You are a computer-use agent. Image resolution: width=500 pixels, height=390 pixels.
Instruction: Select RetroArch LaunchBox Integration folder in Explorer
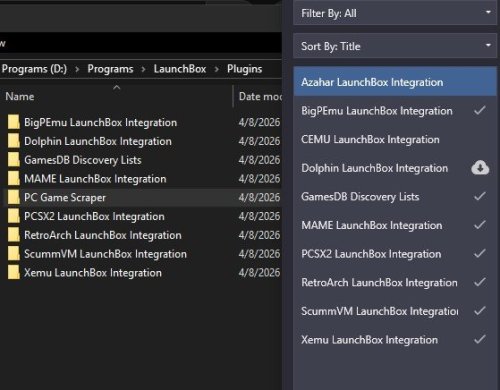pos(103,235)
